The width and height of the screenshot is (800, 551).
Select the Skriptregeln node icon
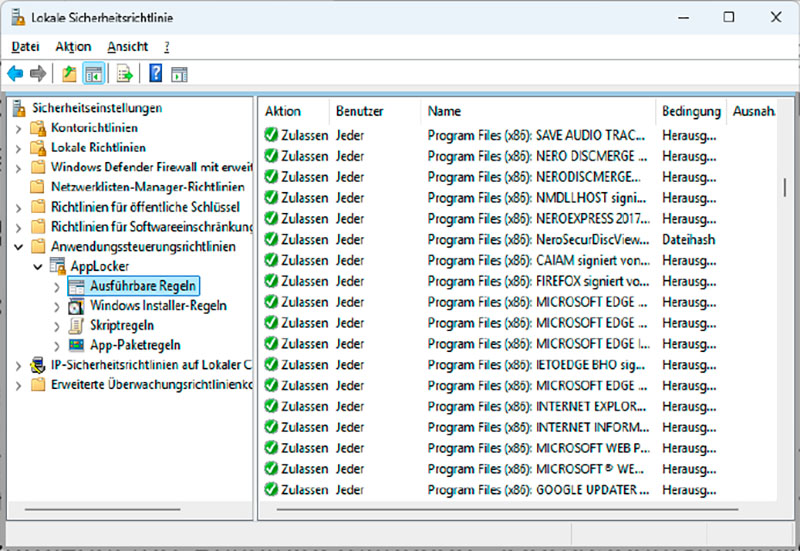(76, 325)
